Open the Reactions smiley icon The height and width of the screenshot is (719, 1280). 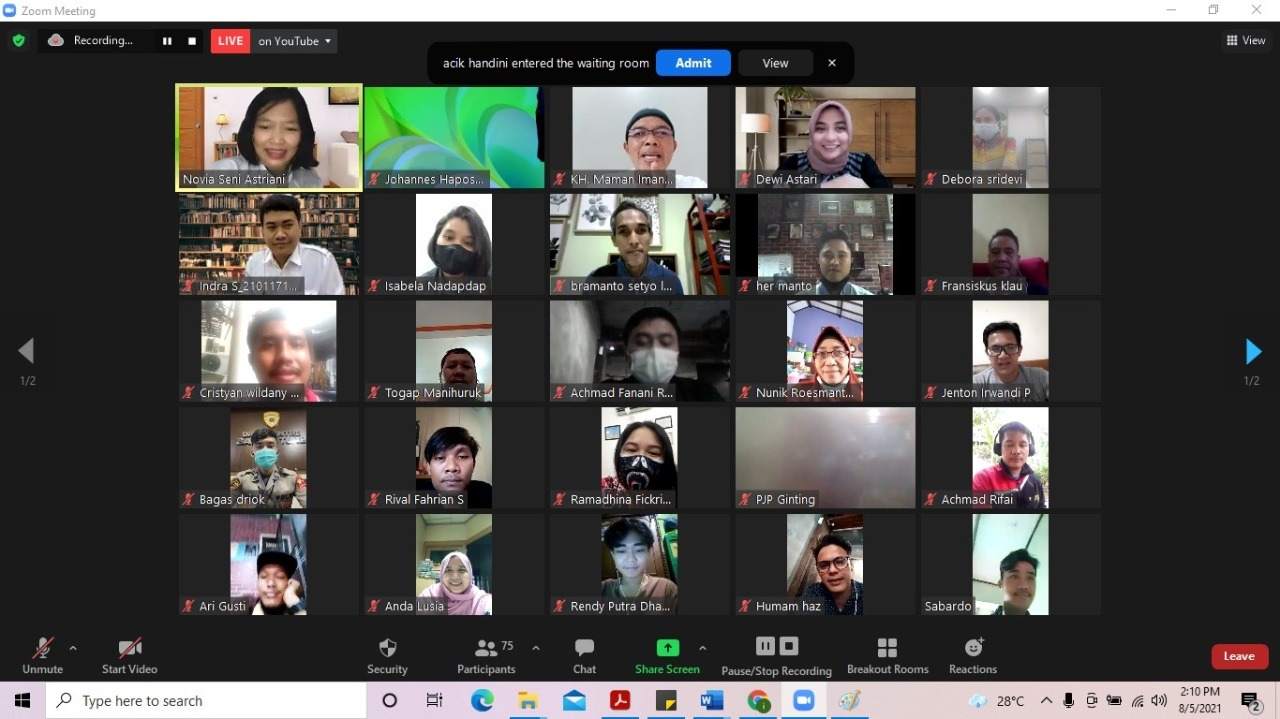pos(973,648)
